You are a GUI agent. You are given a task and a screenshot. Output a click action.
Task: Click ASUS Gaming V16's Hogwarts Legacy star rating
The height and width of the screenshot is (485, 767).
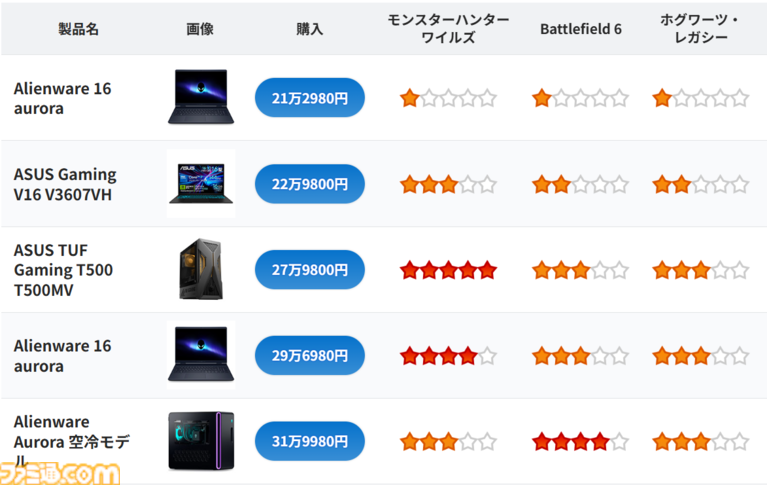[x=700, y=184]
